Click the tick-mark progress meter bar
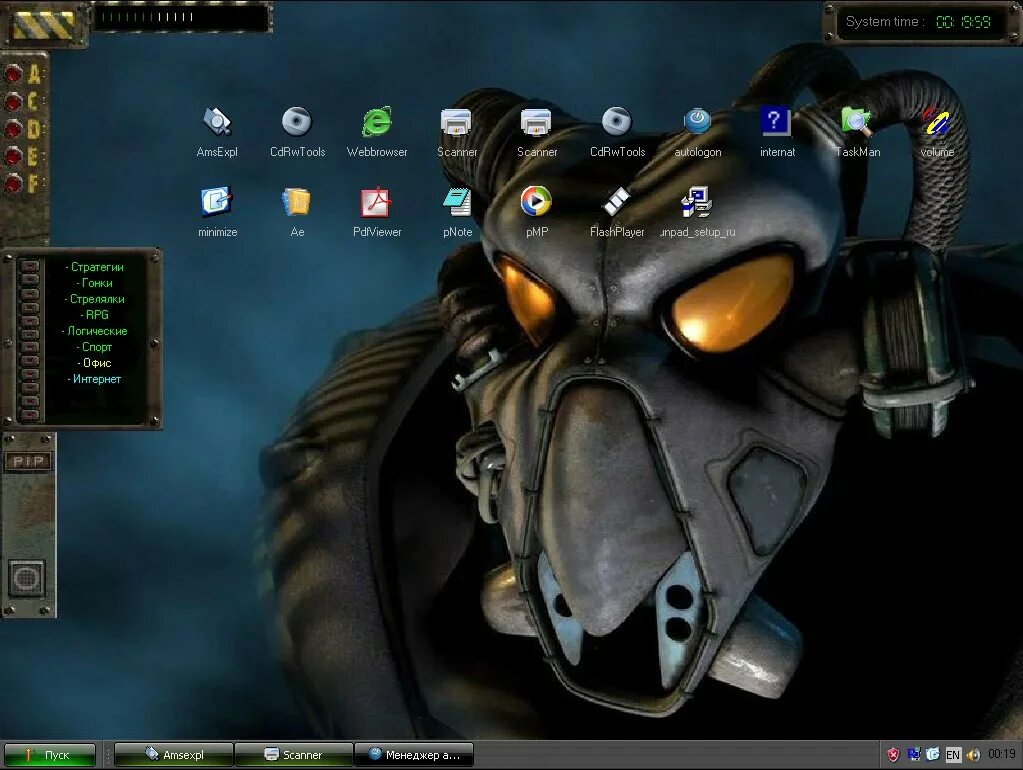This screenshot has height=770, width=1023. [x=182, y=17]
